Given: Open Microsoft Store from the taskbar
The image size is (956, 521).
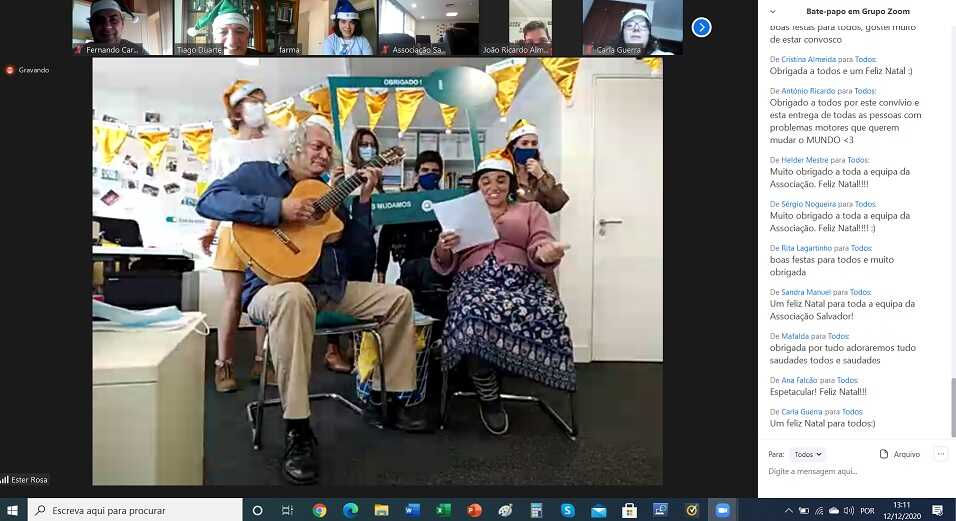Looking at the screenshot, I should coord(629,510).
